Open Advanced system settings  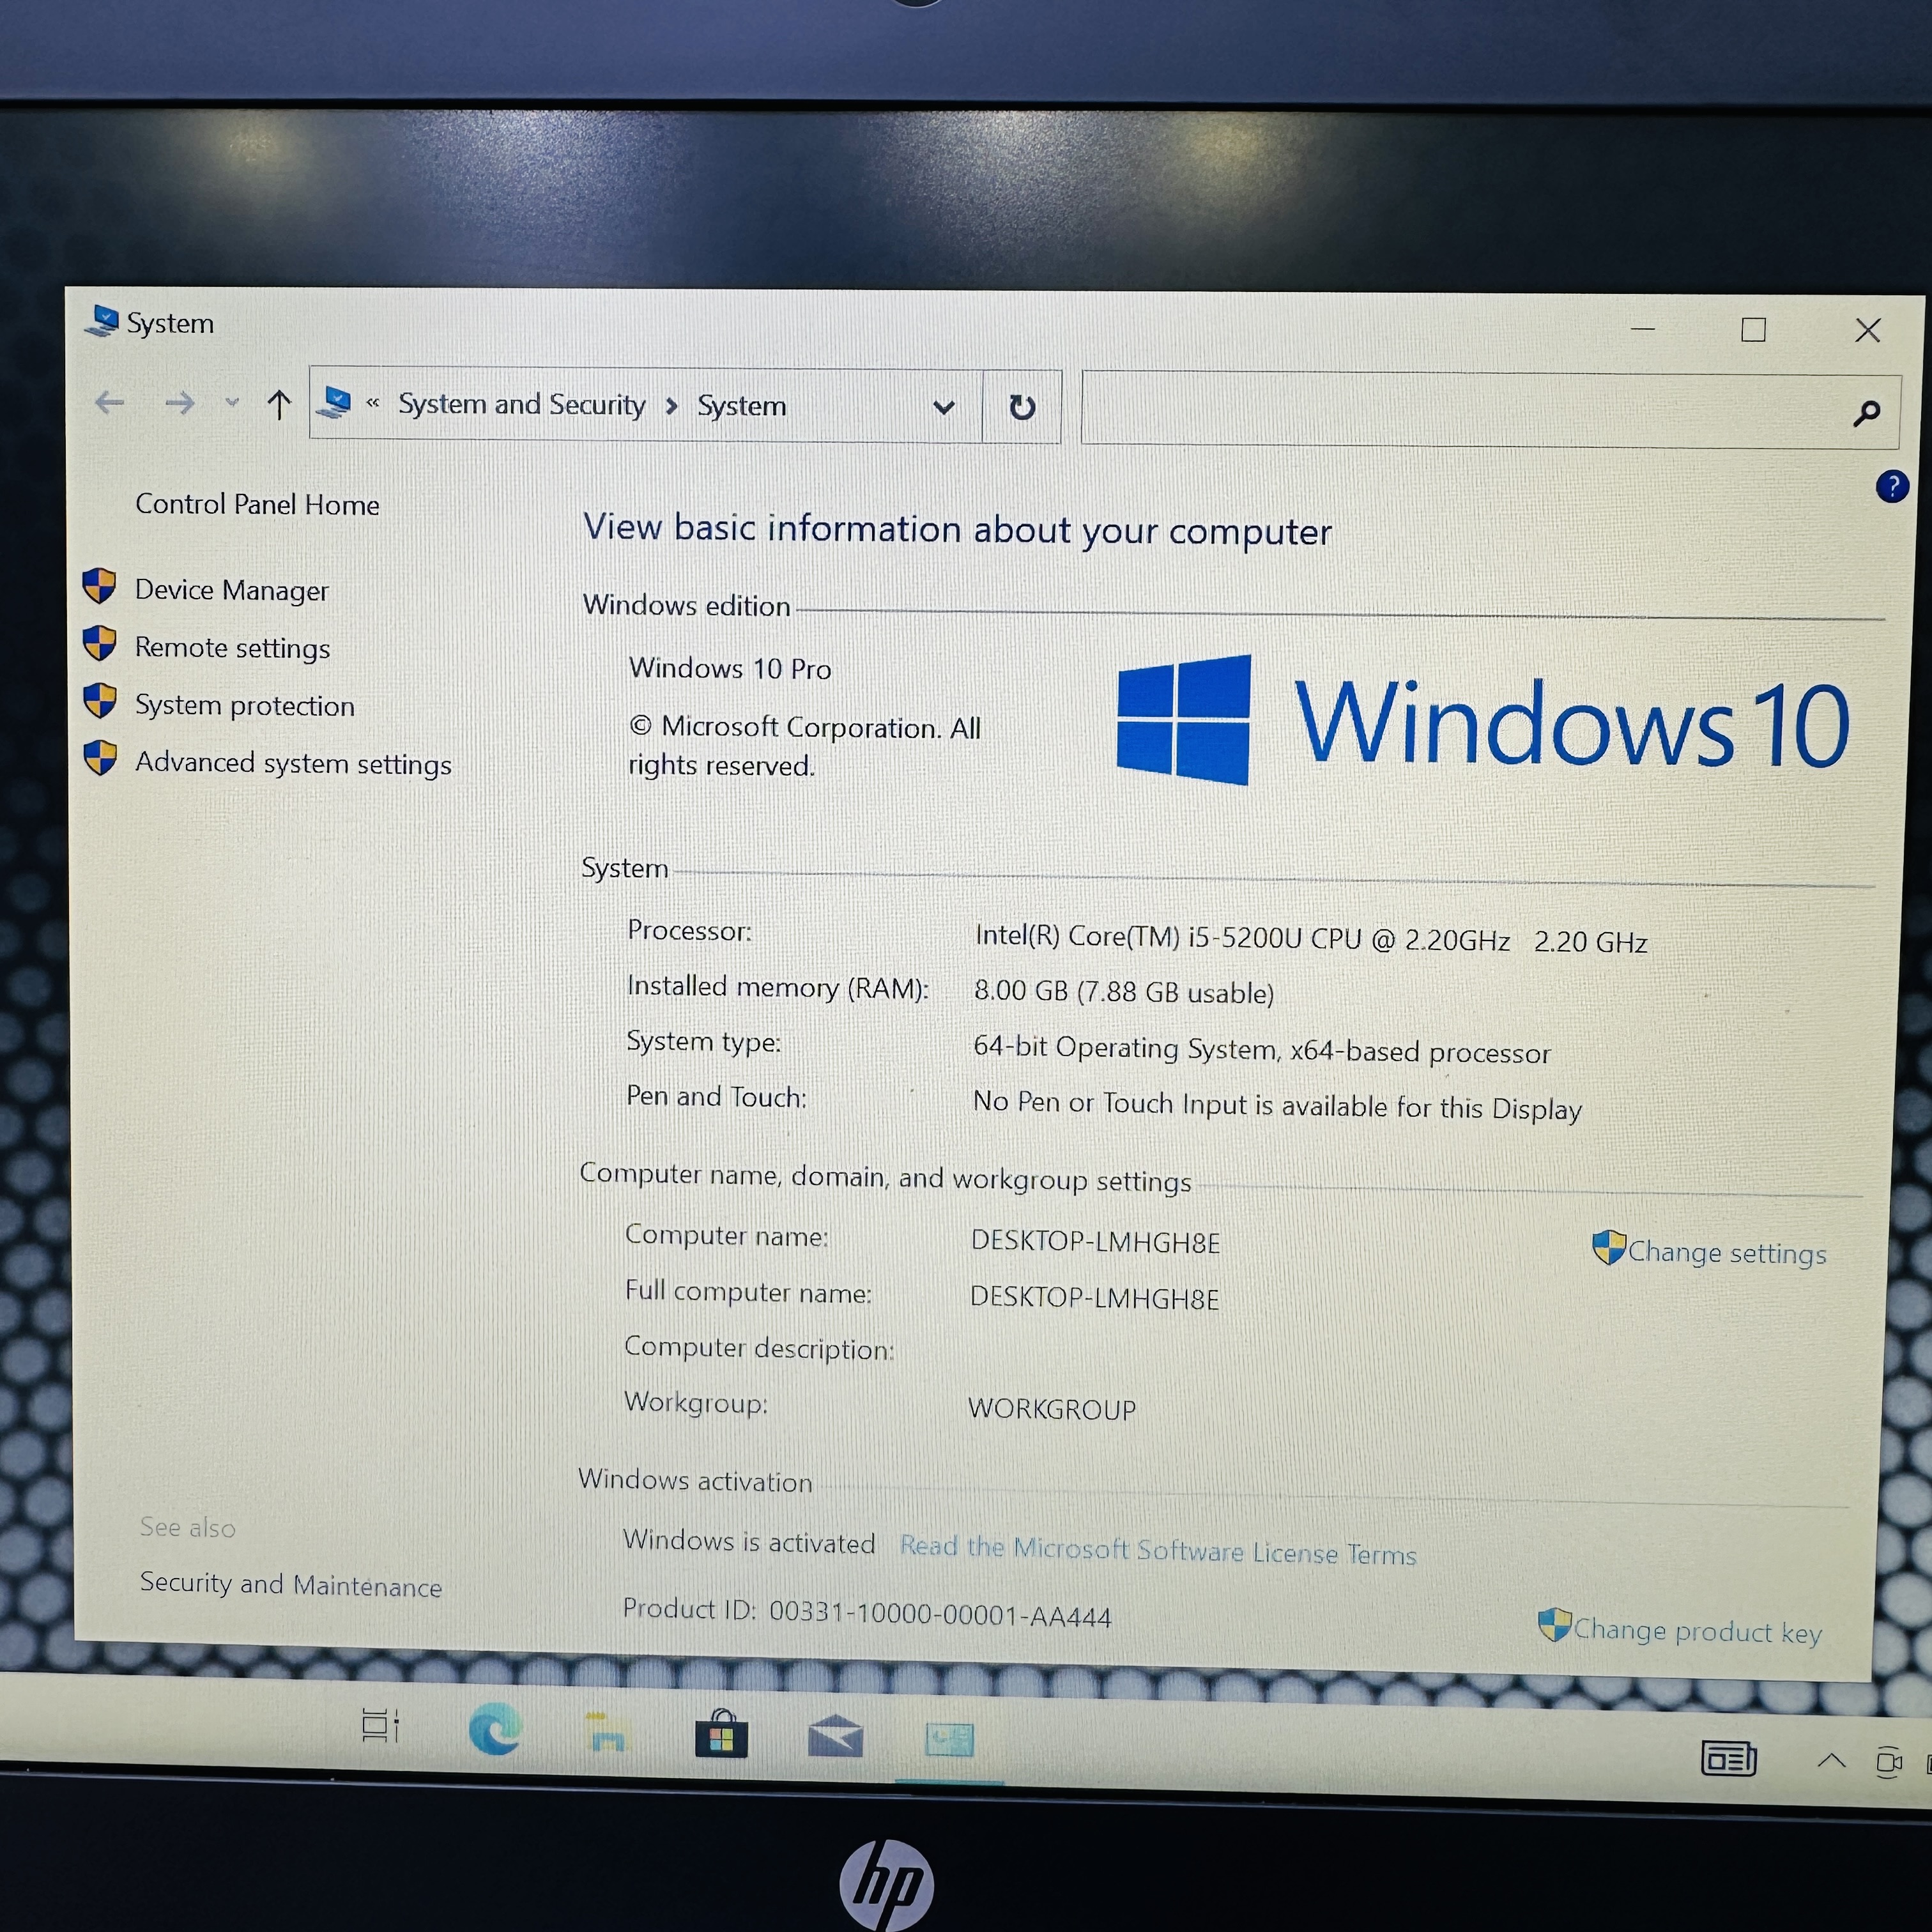(293, 764)
